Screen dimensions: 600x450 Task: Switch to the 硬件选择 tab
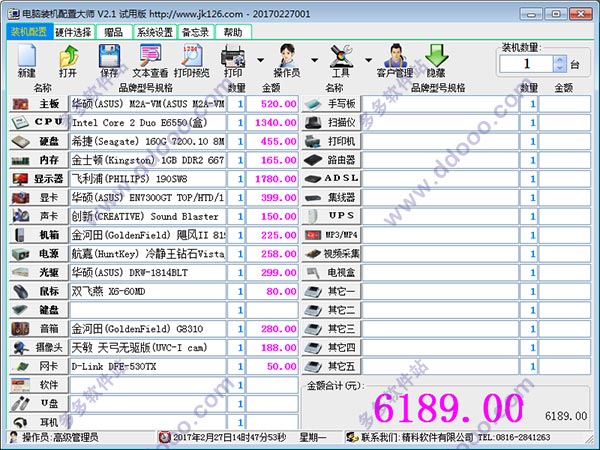(73, 32)
